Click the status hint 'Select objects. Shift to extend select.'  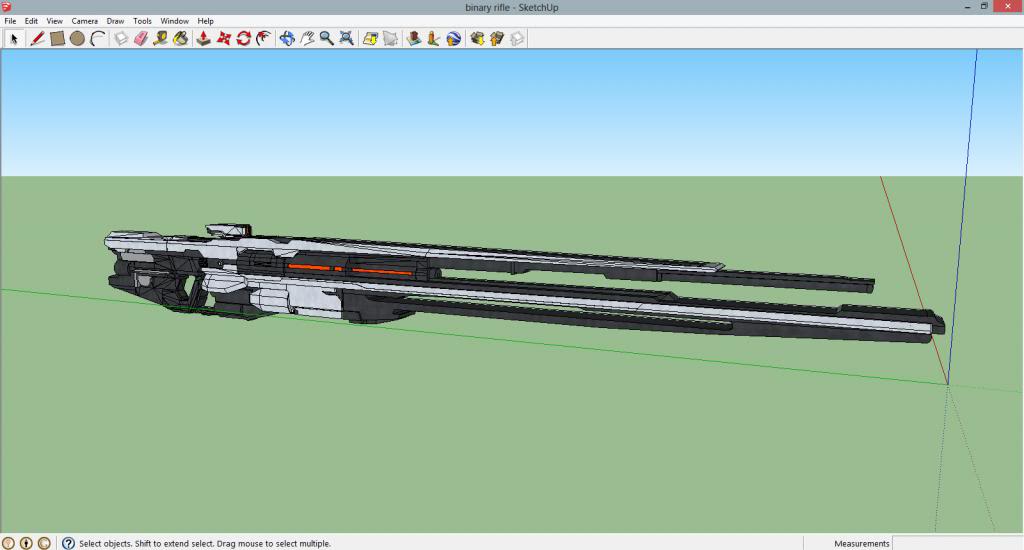point(145,543)
